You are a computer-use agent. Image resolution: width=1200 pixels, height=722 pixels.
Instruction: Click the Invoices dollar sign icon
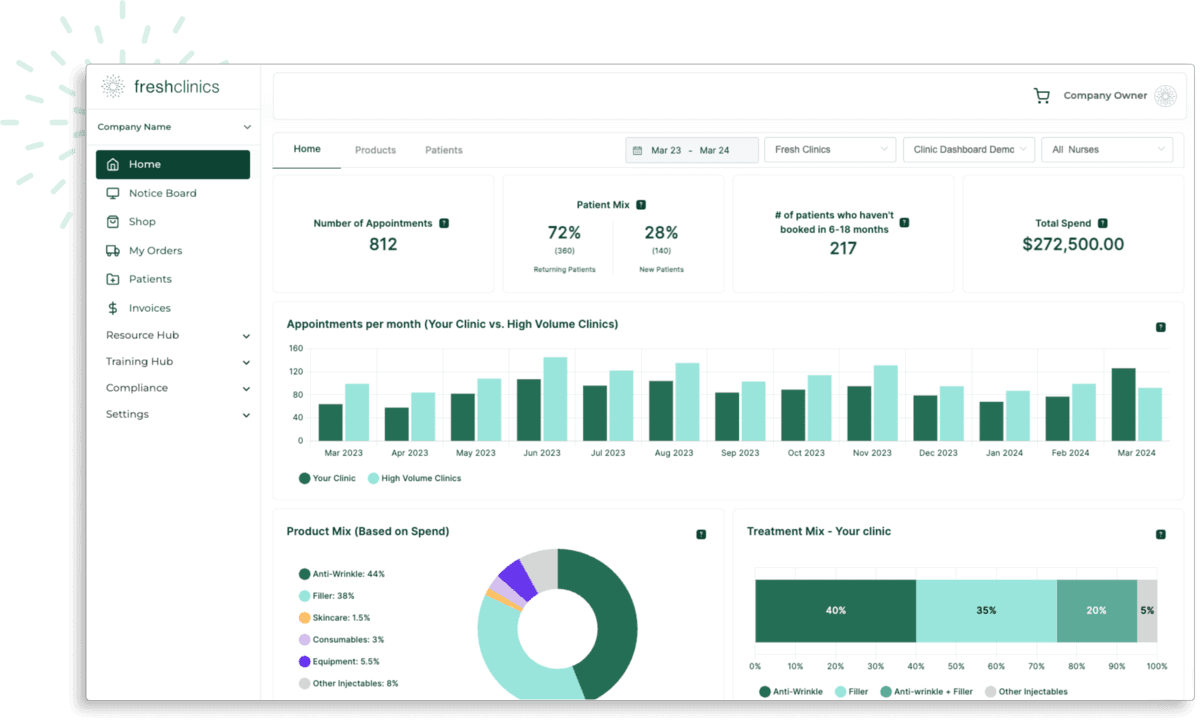[112, 308]
